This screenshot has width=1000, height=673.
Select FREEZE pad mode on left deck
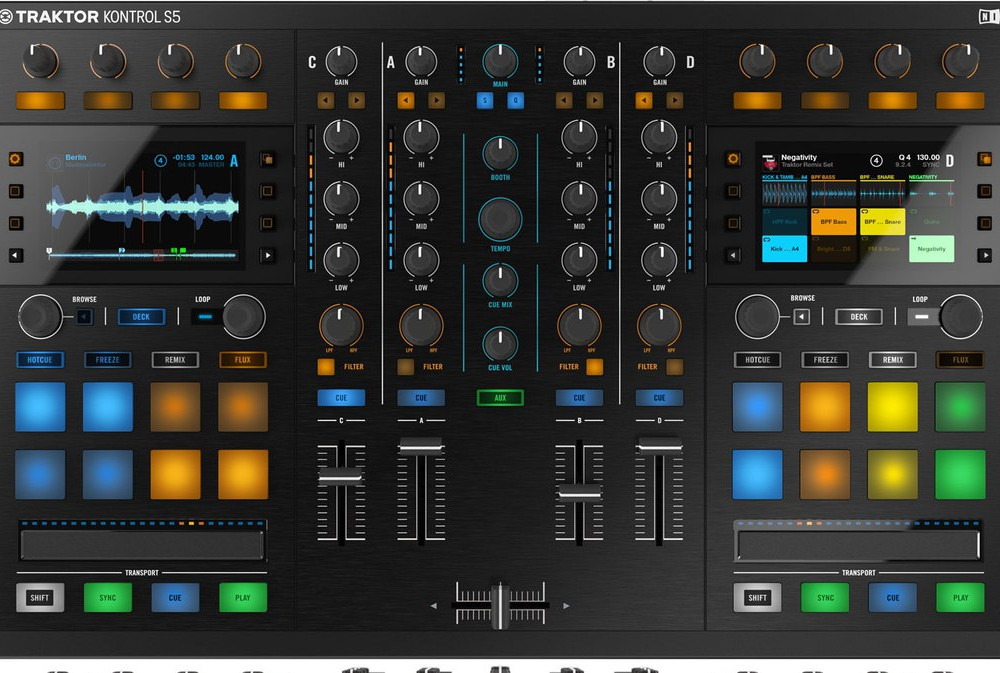(108, 360)
